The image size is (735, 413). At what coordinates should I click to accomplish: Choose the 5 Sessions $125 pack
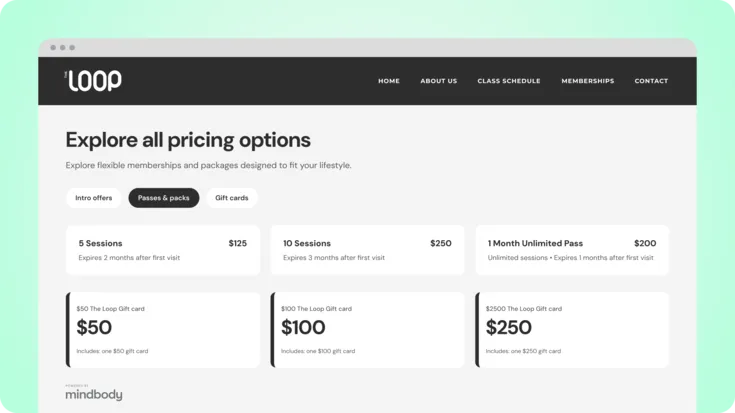pos(163,250)
